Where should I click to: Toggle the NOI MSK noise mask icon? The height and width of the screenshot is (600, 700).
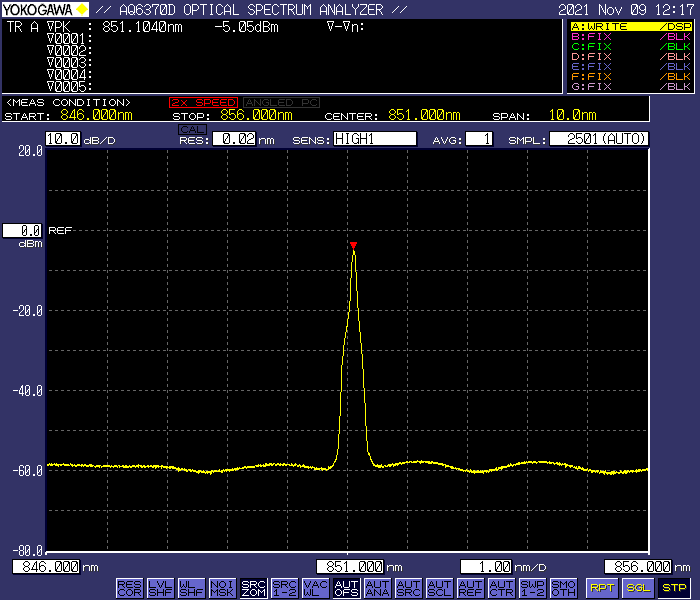point(222,588)
